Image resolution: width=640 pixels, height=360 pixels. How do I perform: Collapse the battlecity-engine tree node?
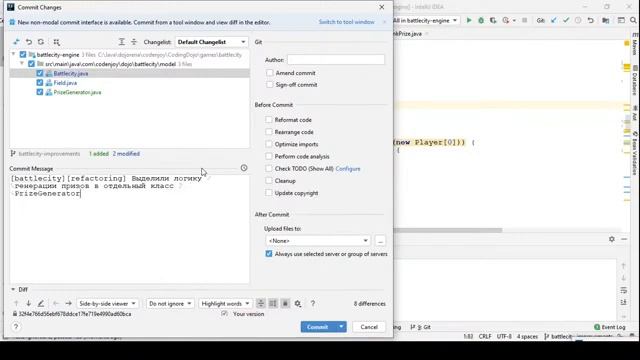coord(13,54)
